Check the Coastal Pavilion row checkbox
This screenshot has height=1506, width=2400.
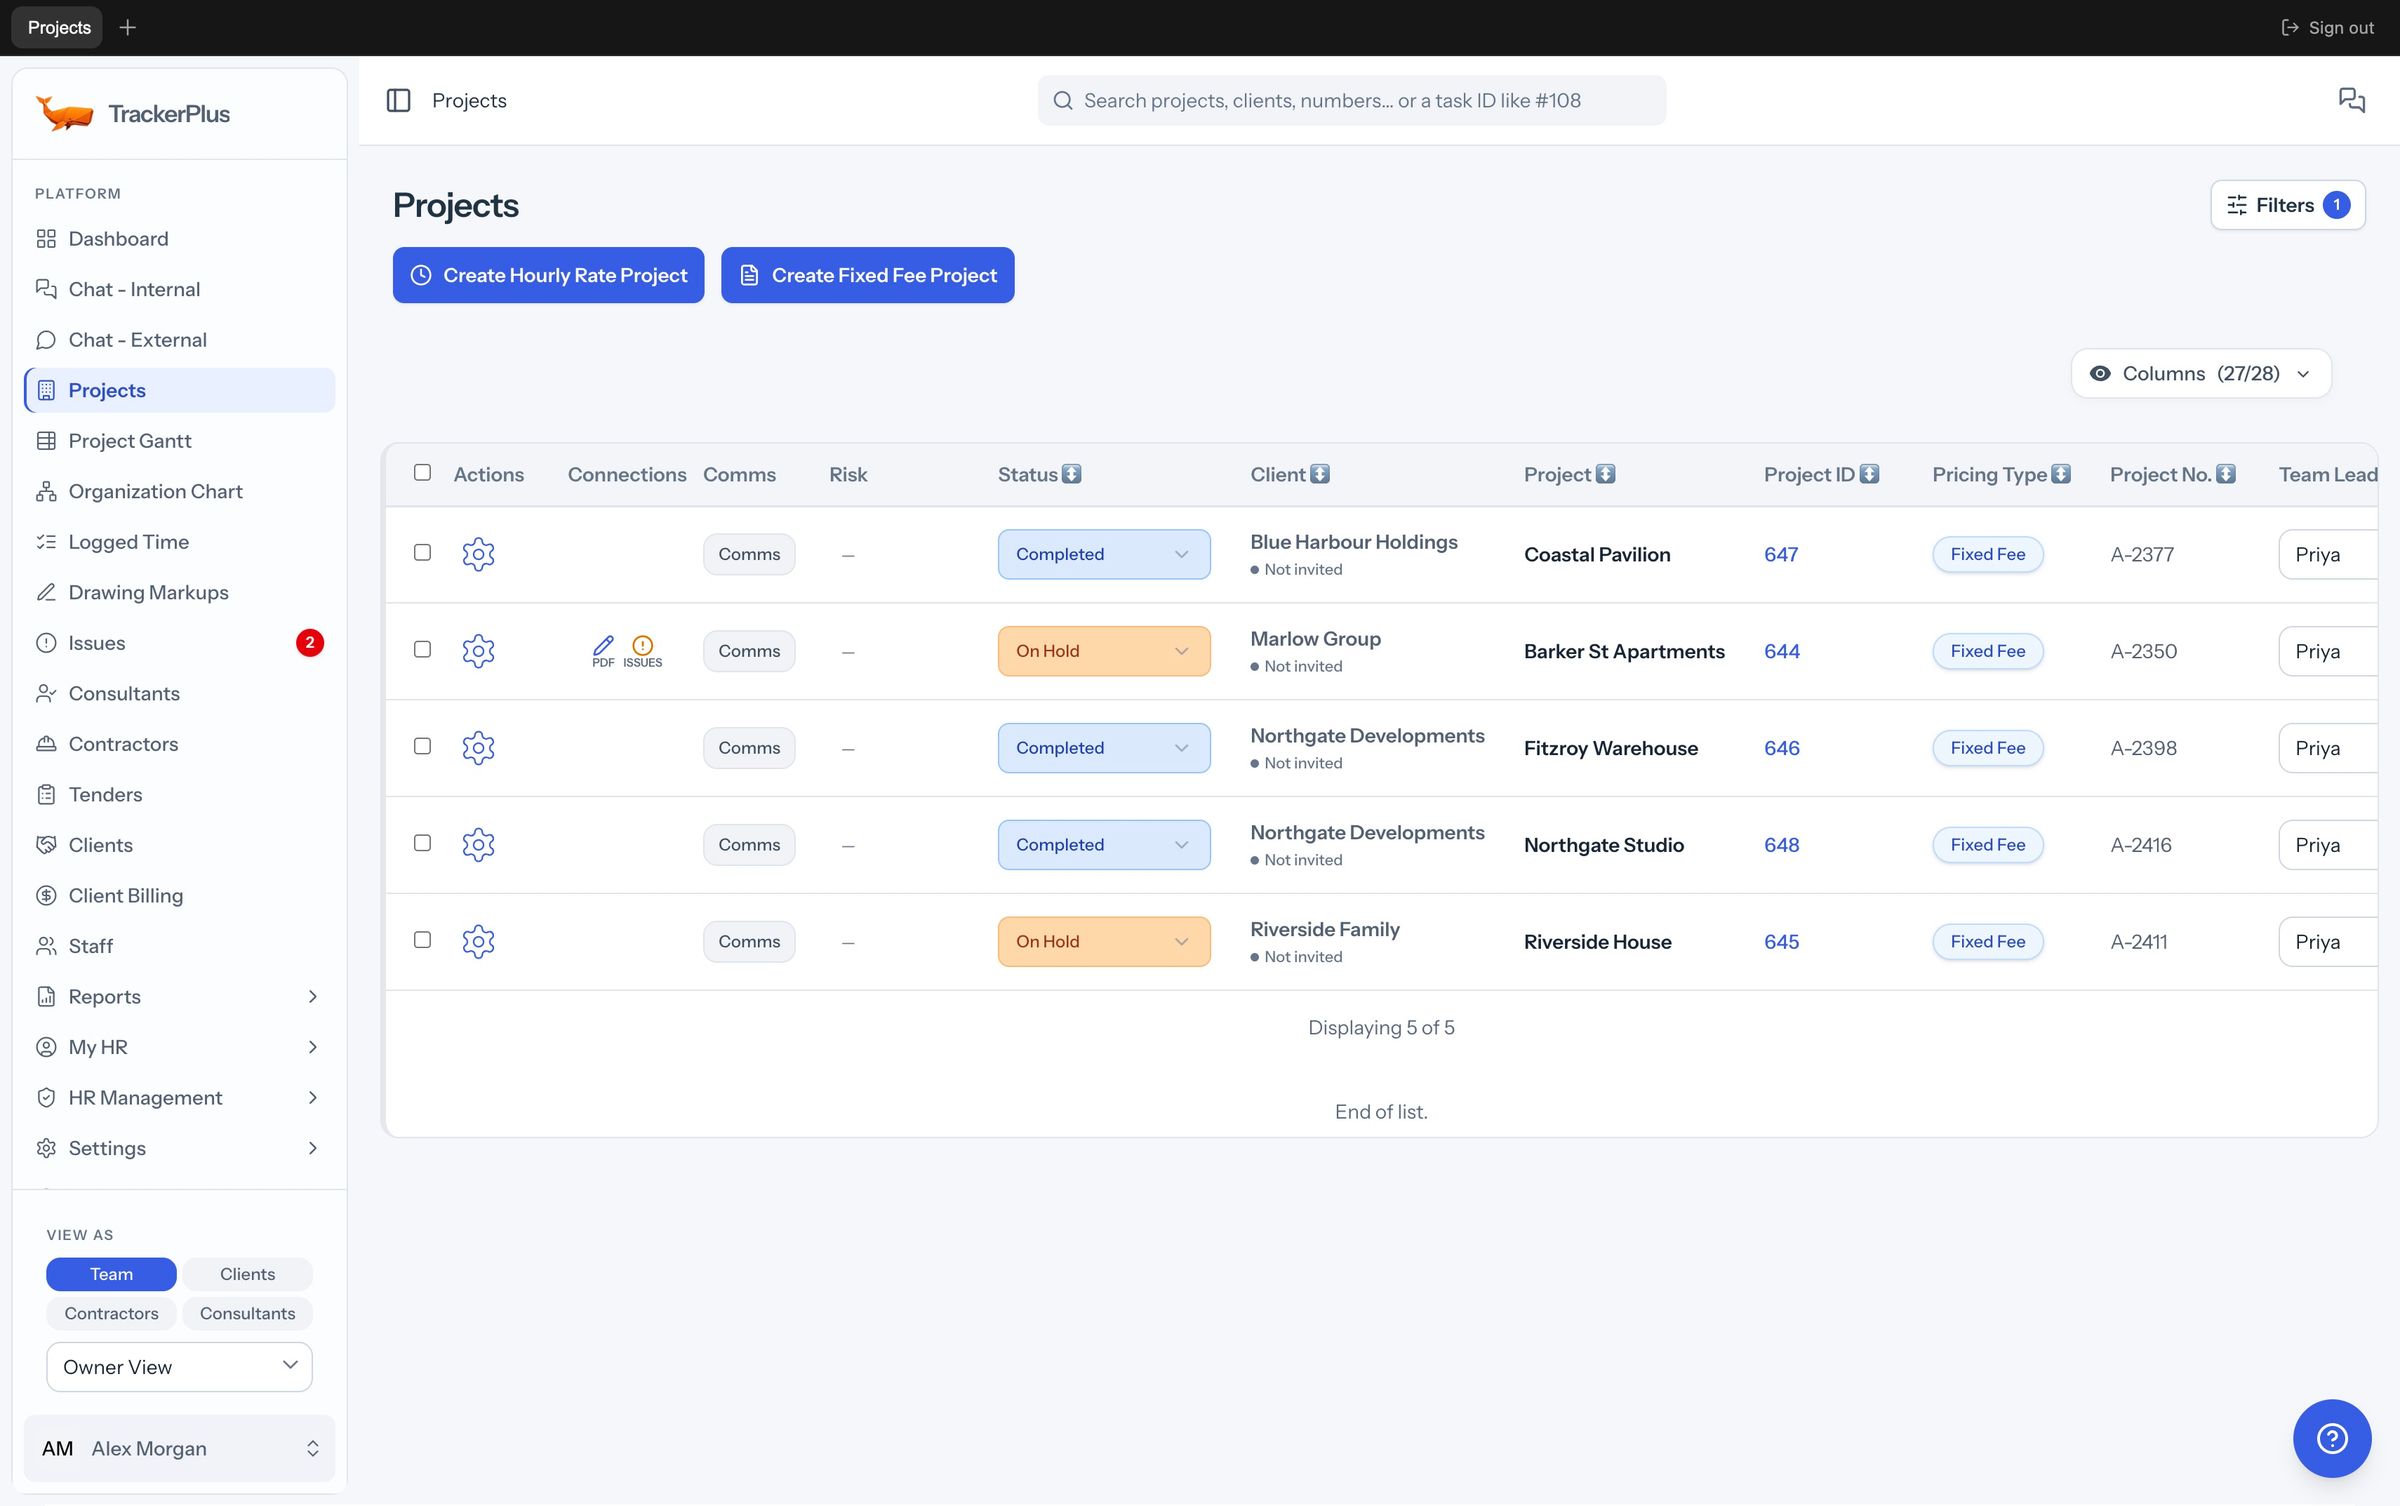click(x=422, y=552)
